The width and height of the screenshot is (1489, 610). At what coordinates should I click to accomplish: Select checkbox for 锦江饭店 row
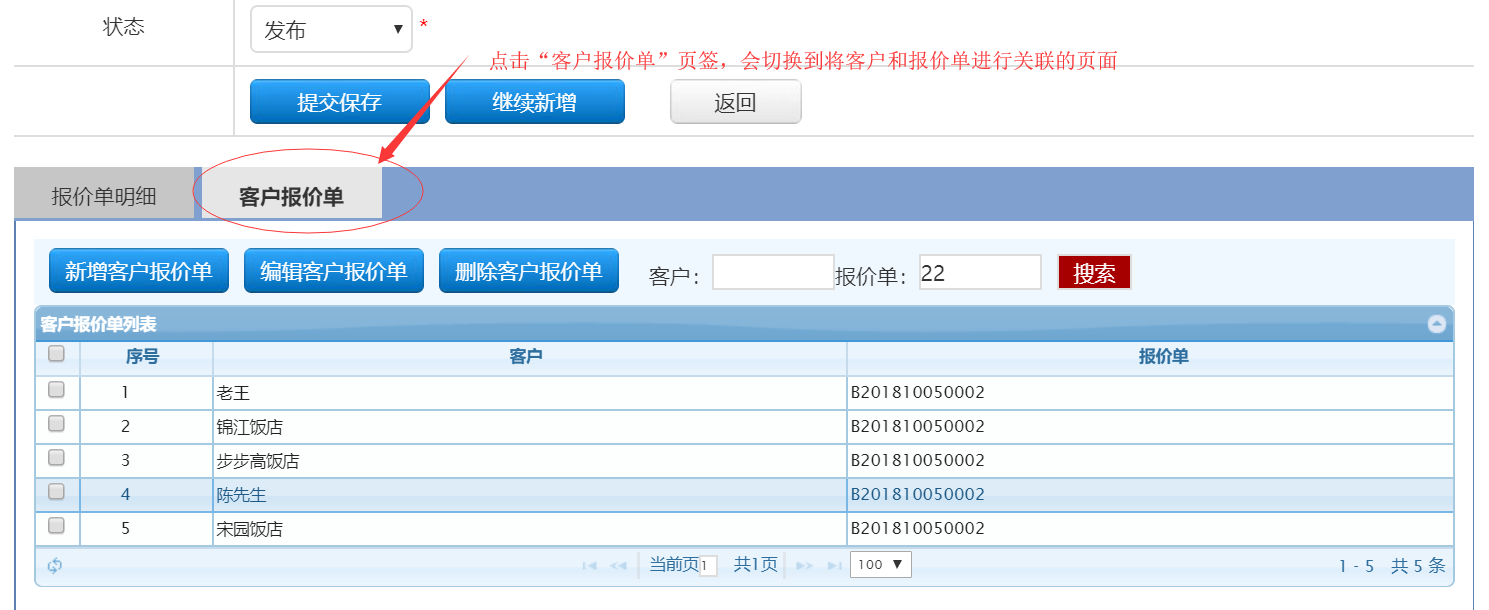click(x=57, y=424)
